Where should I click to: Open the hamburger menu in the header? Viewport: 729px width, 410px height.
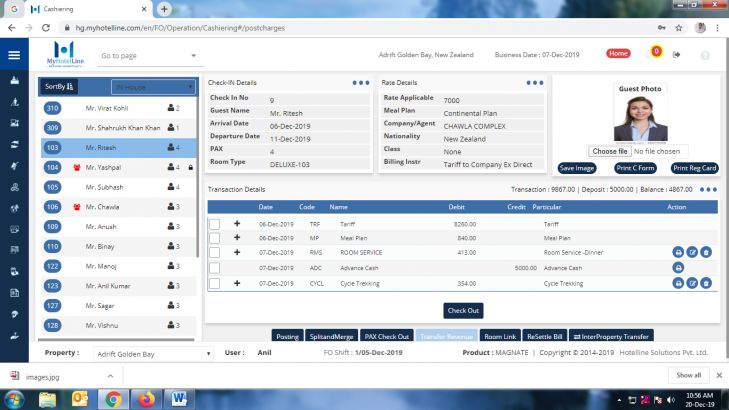click(14, 54)
